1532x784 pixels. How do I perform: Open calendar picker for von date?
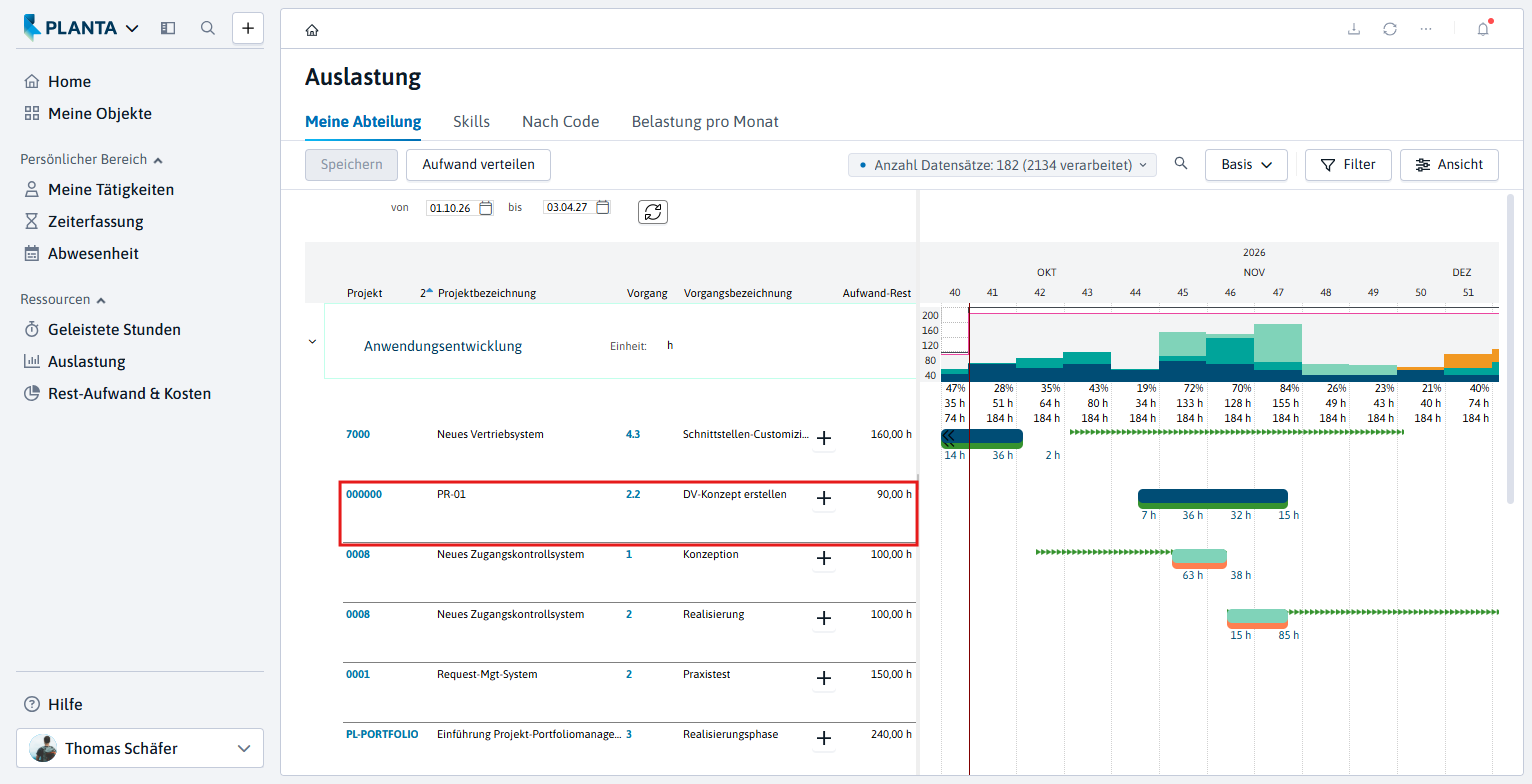click(486, 208)
